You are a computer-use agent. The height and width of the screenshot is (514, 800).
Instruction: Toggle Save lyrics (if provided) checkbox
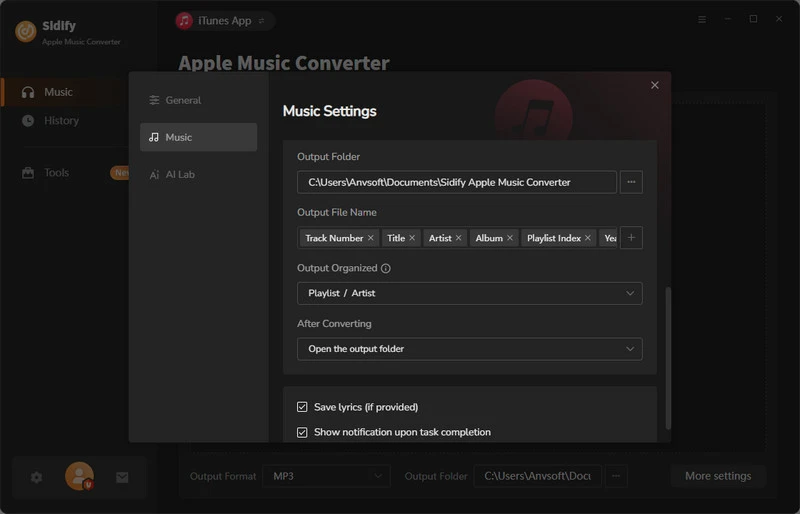(x=302, y=407)
